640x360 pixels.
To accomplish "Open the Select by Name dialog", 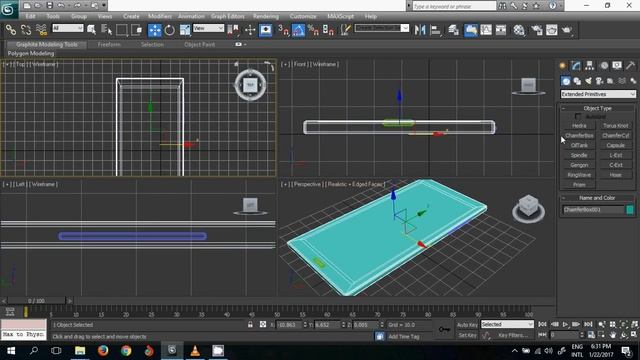I will pyautogui.click(x=107, y=30).
